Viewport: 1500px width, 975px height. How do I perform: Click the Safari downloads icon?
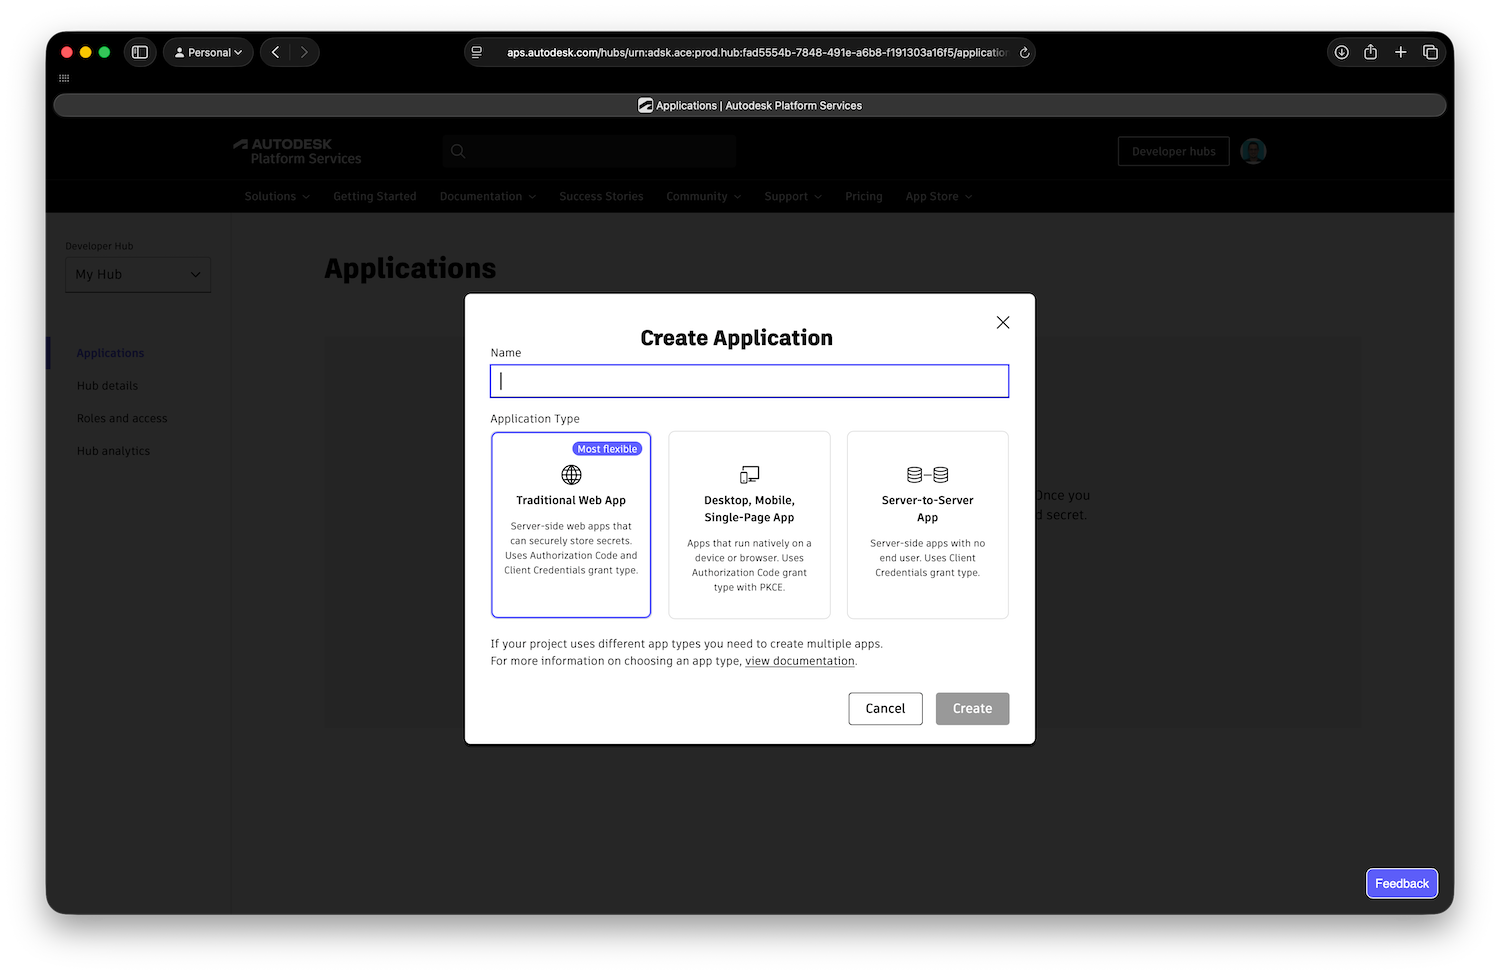coord(1341,52)
